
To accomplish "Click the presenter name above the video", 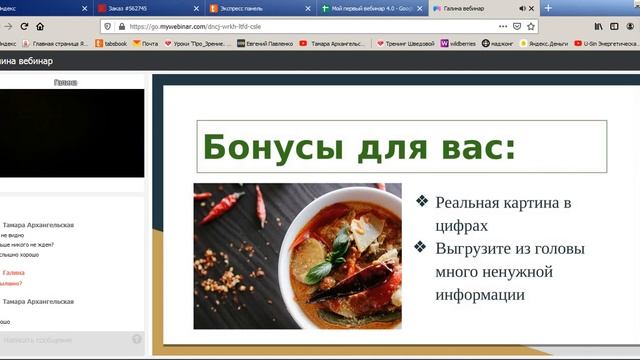I will [65, 82].
